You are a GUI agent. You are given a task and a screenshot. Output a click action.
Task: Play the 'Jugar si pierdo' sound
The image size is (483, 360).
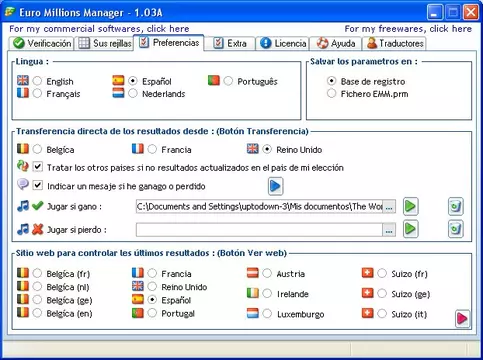tap(410, 229)
